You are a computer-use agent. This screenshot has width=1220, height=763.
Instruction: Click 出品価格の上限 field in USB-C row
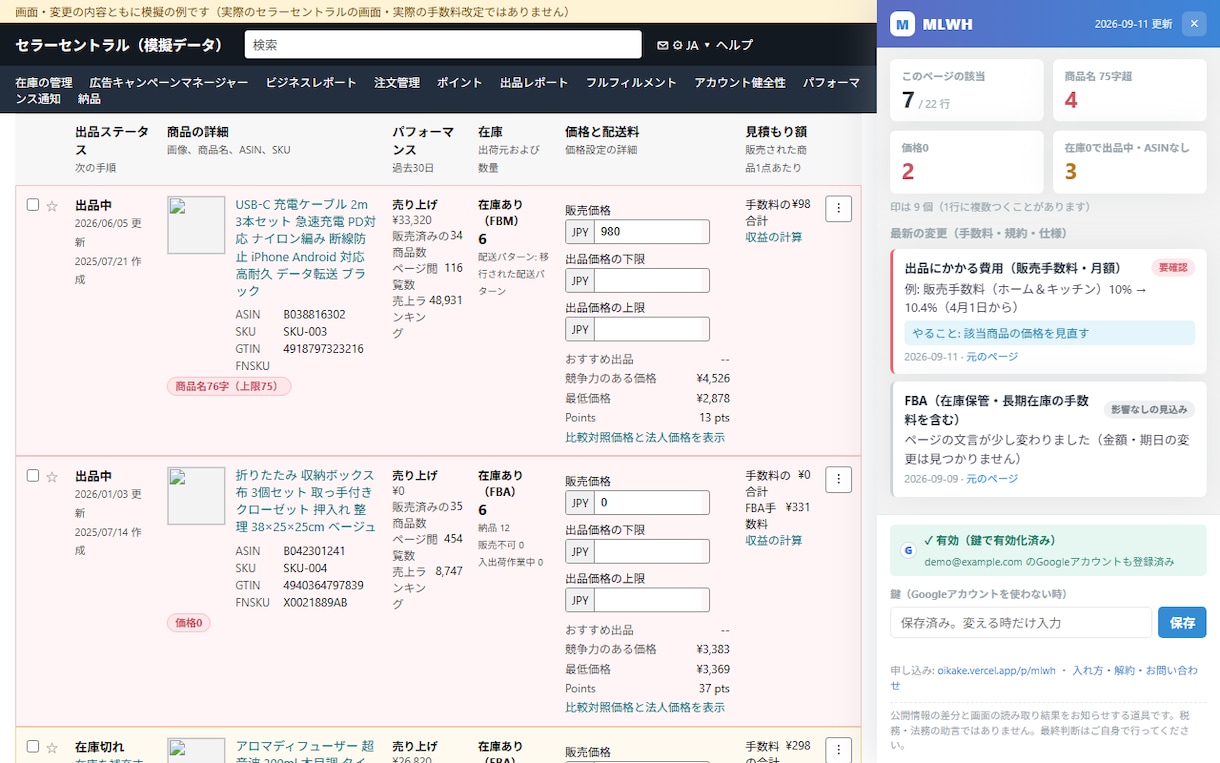click(651, 329)
